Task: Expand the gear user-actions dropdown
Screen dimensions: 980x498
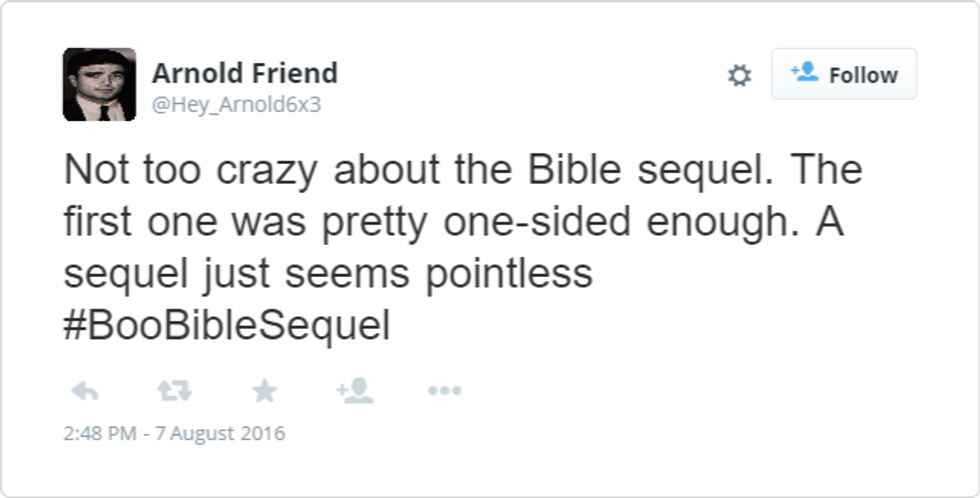Action: (739, 76)
